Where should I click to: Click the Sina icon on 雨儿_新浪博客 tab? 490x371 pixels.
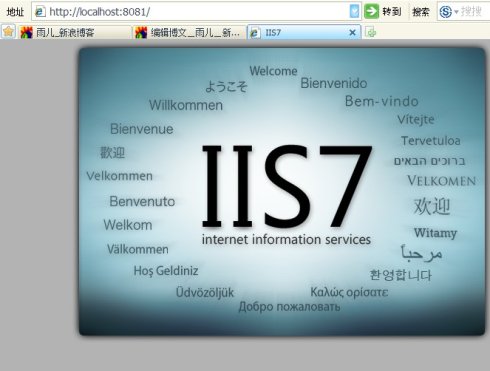click(26, 32)
